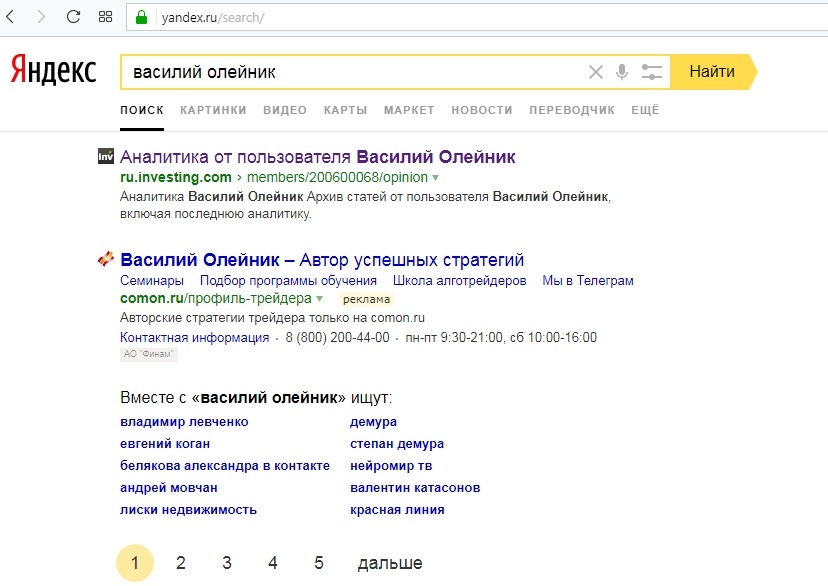Click 'дальше' to go to next page

pyautogui.click(x=390, y=563)
